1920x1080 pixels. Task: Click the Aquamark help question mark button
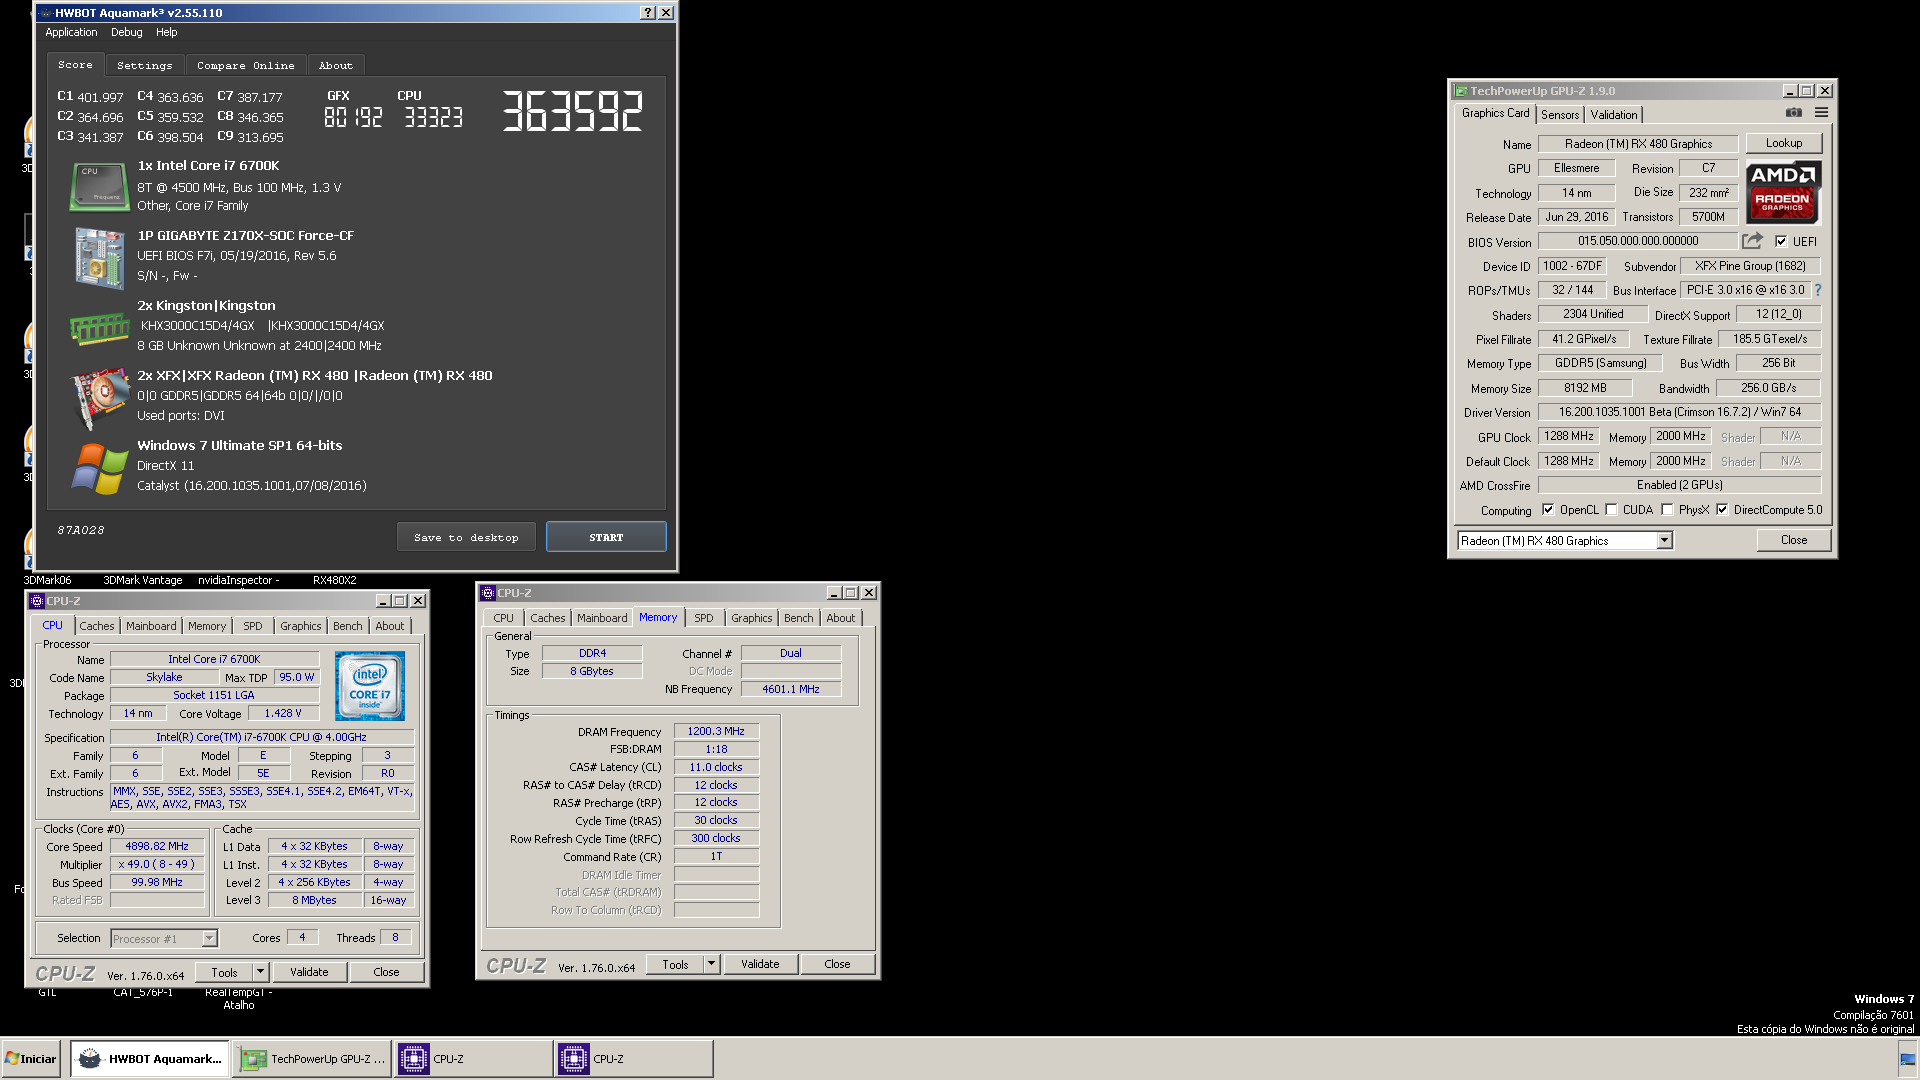click(648, 13)
